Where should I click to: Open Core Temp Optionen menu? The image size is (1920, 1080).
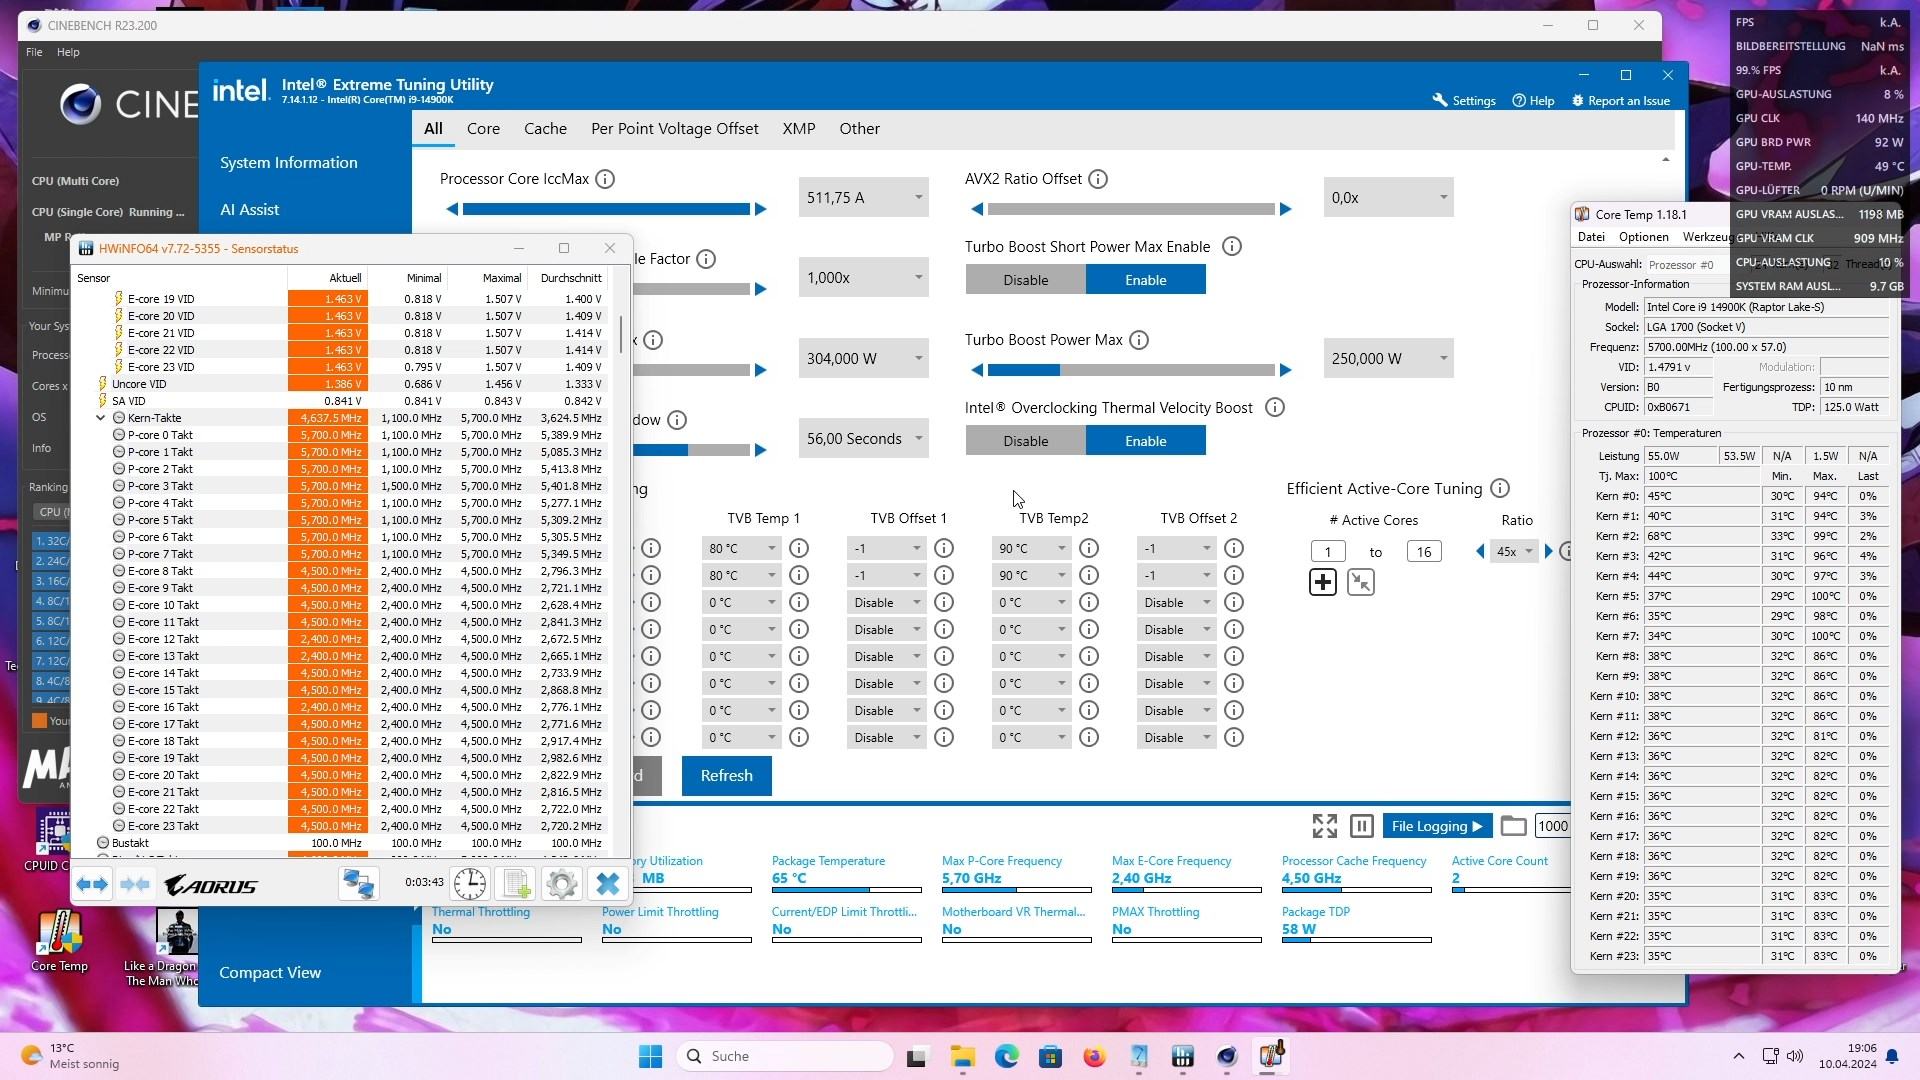[1643, 237]
